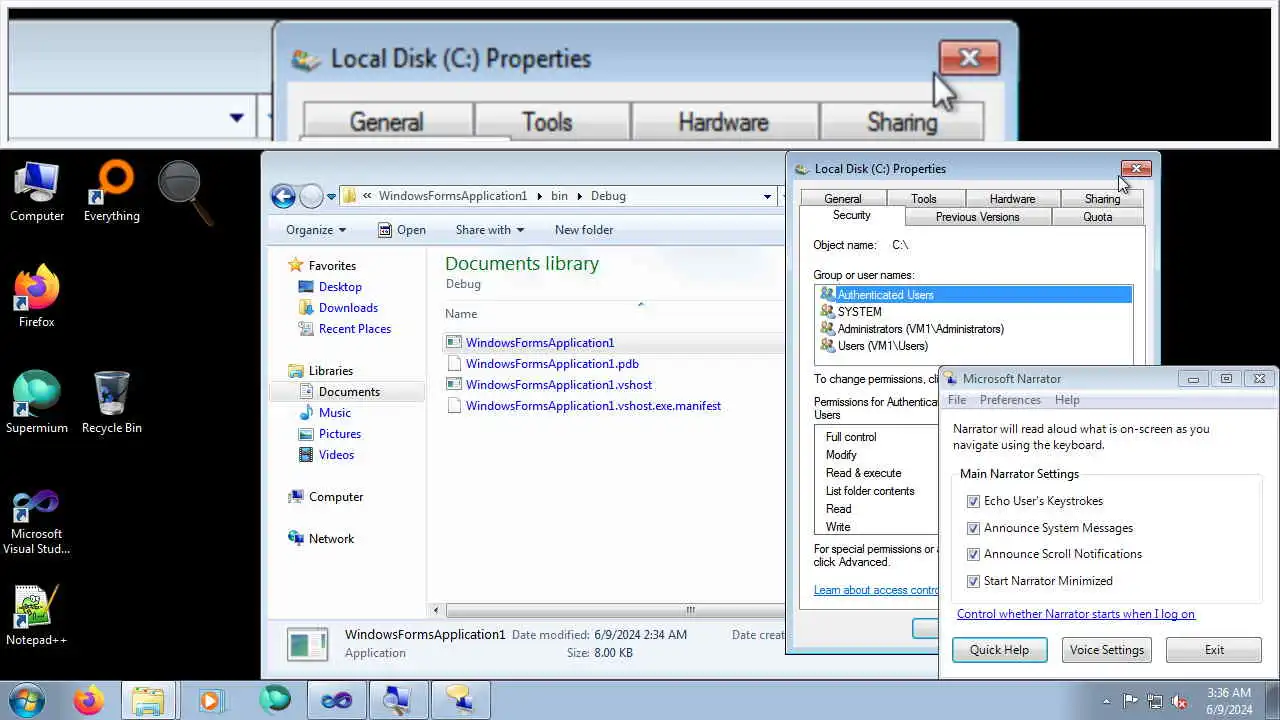
Task: Expand breadcrumb arrow after bin
Action: (578, 196)
